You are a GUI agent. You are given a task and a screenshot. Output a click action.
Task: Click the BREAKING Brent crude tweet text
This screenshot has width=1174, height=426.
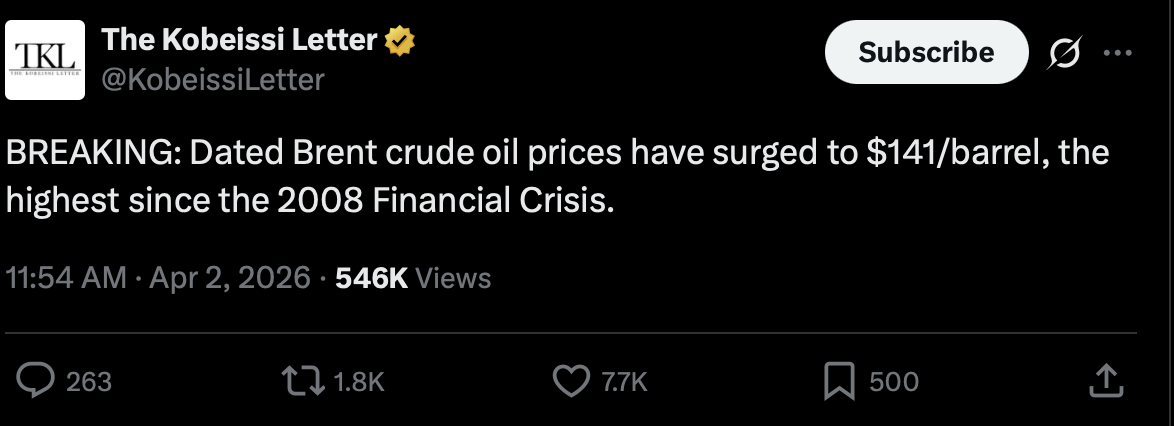(x=558, y=177)
